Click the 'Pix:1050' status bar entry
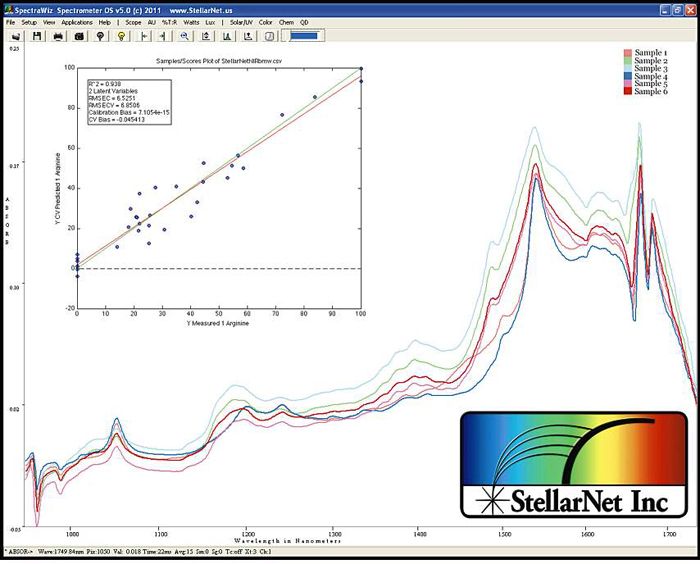Screen dimensions: 700x564 pos(96,552)
